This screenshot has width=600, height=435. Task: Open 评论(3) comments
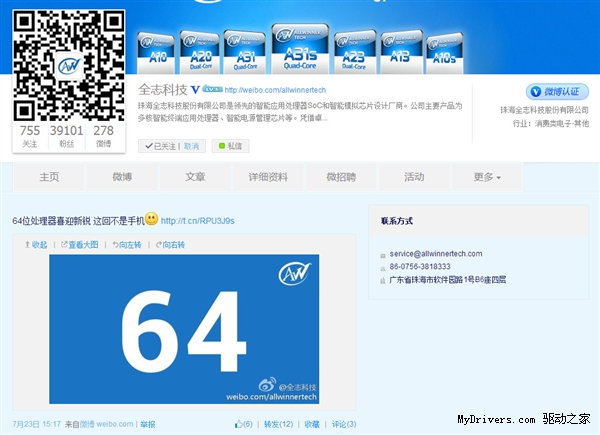tap(344, 424)
